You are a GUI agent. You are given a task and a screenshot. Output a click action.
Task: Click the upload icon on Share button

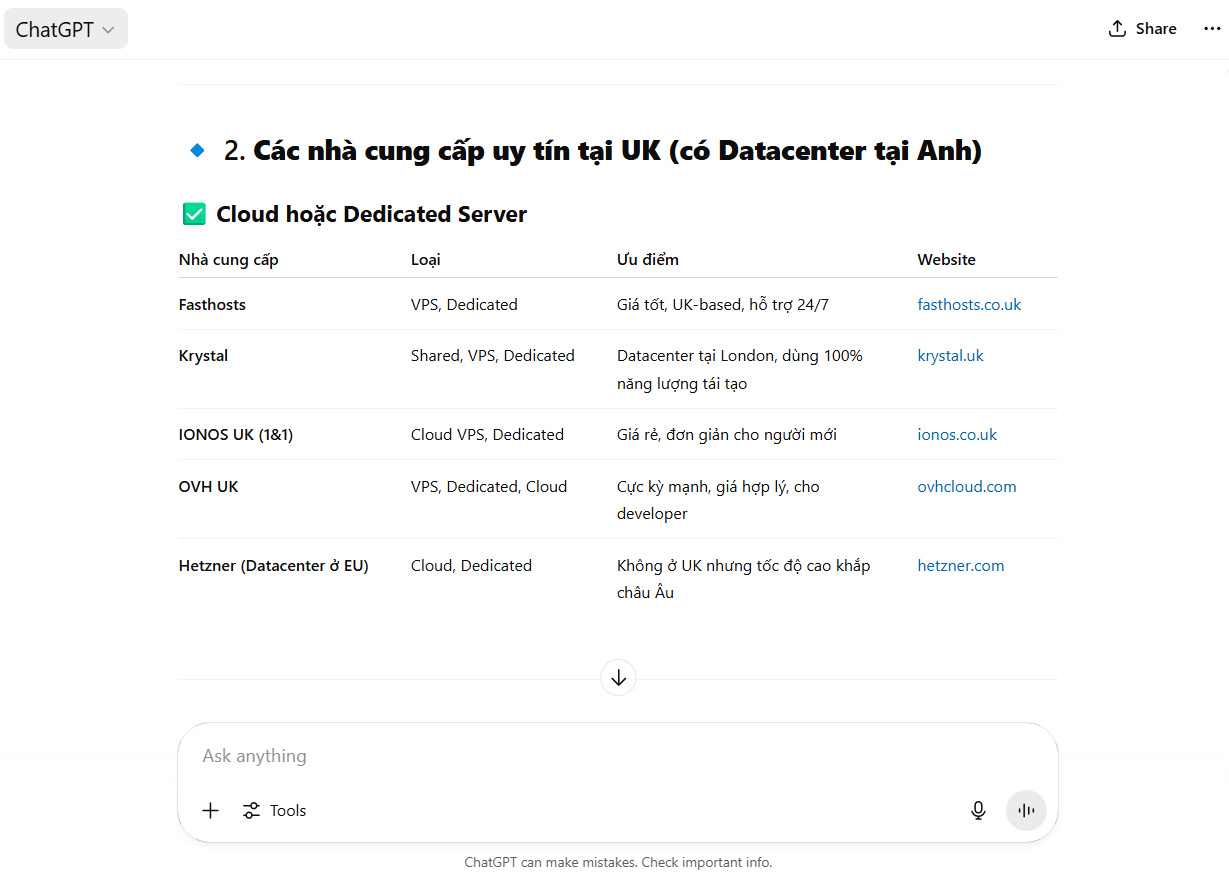(x=1117, y=29)
